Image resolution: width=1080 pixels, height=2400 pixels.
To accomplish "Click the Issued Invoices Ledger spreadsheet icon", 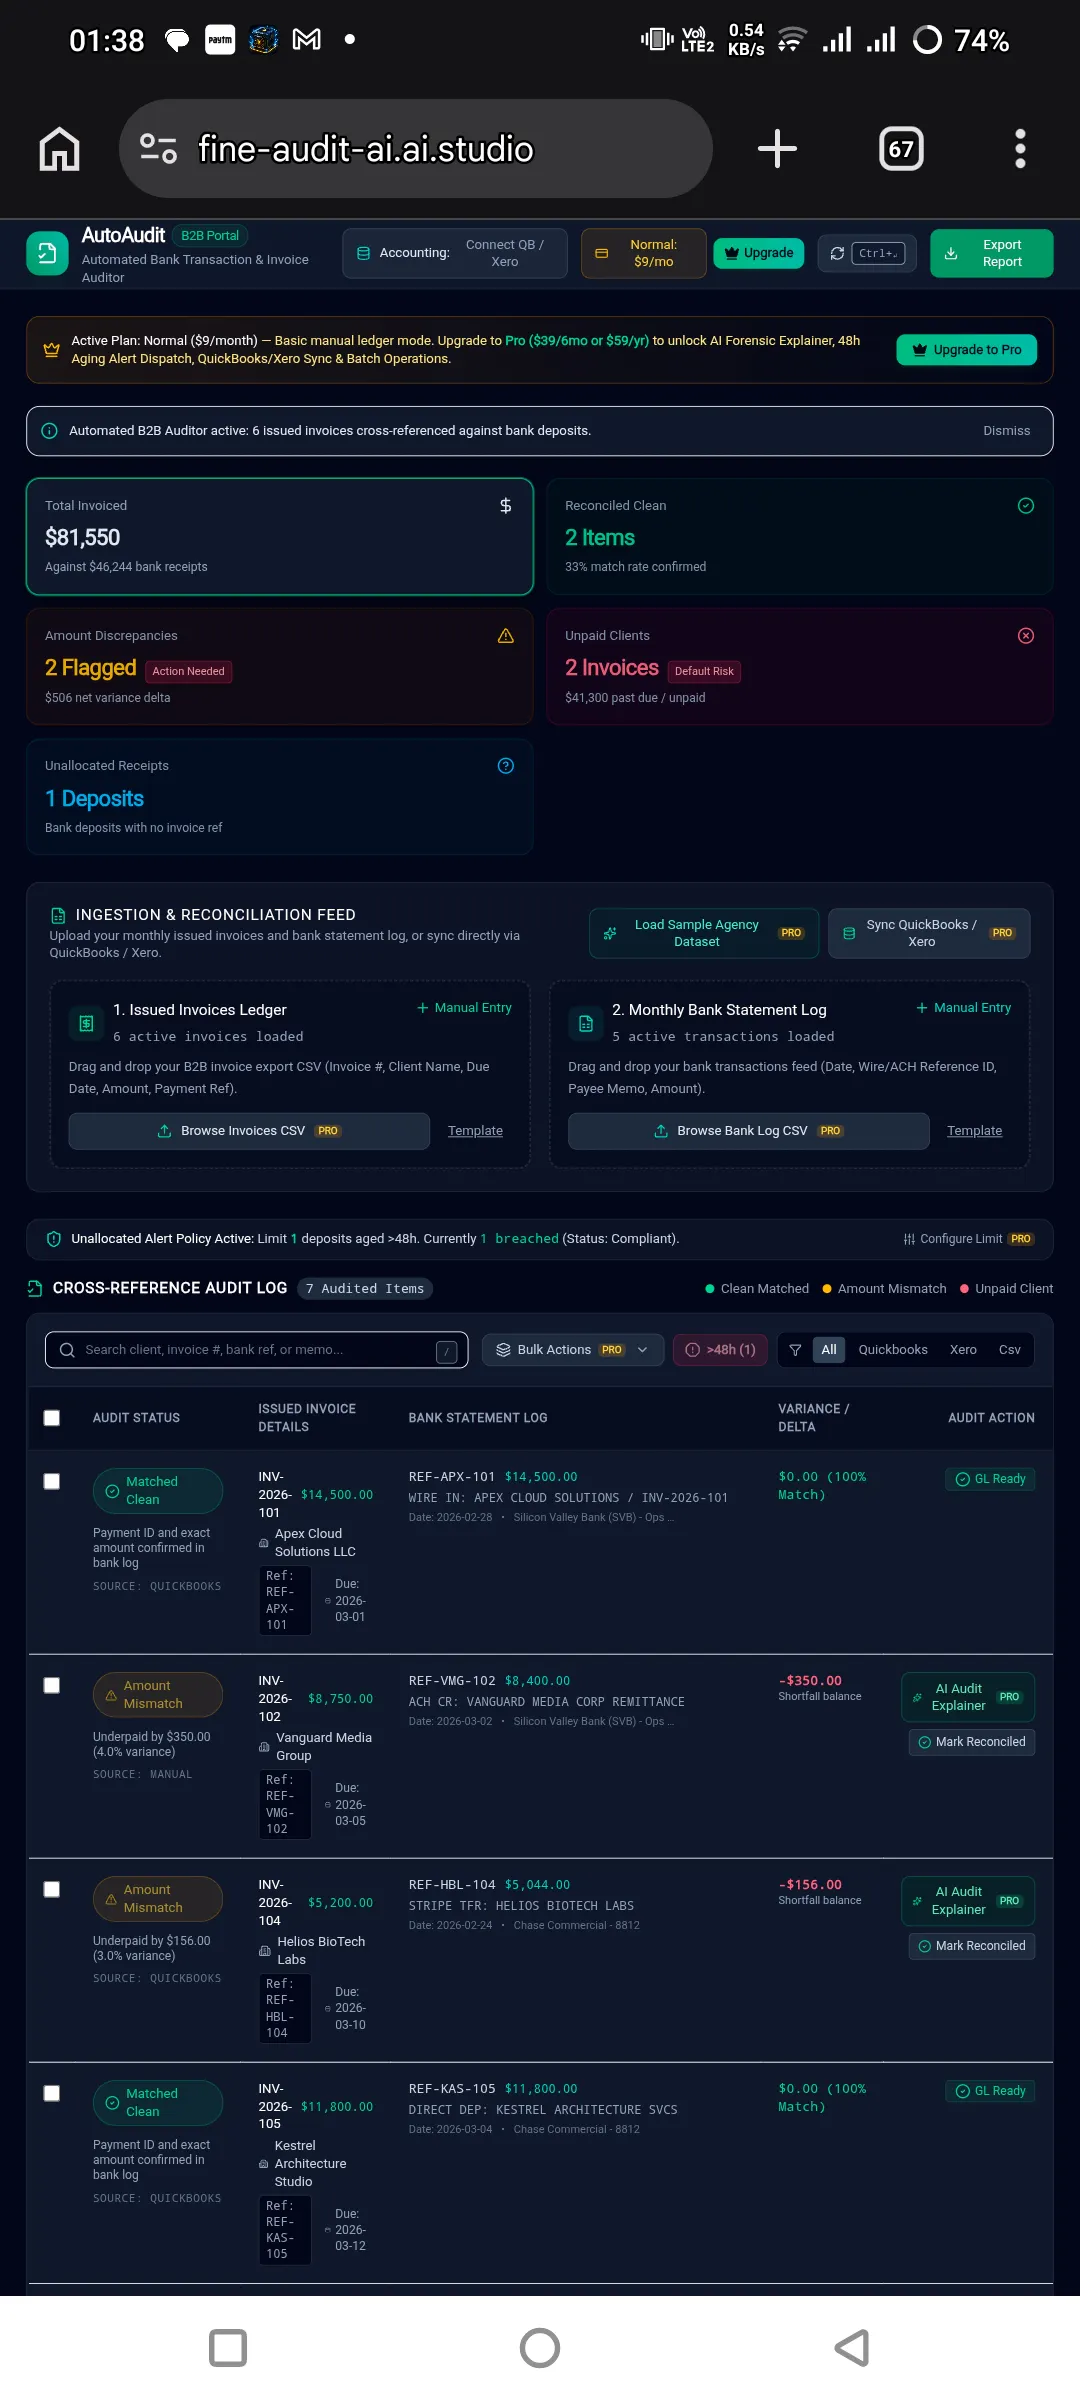I will coord(86,1023).
